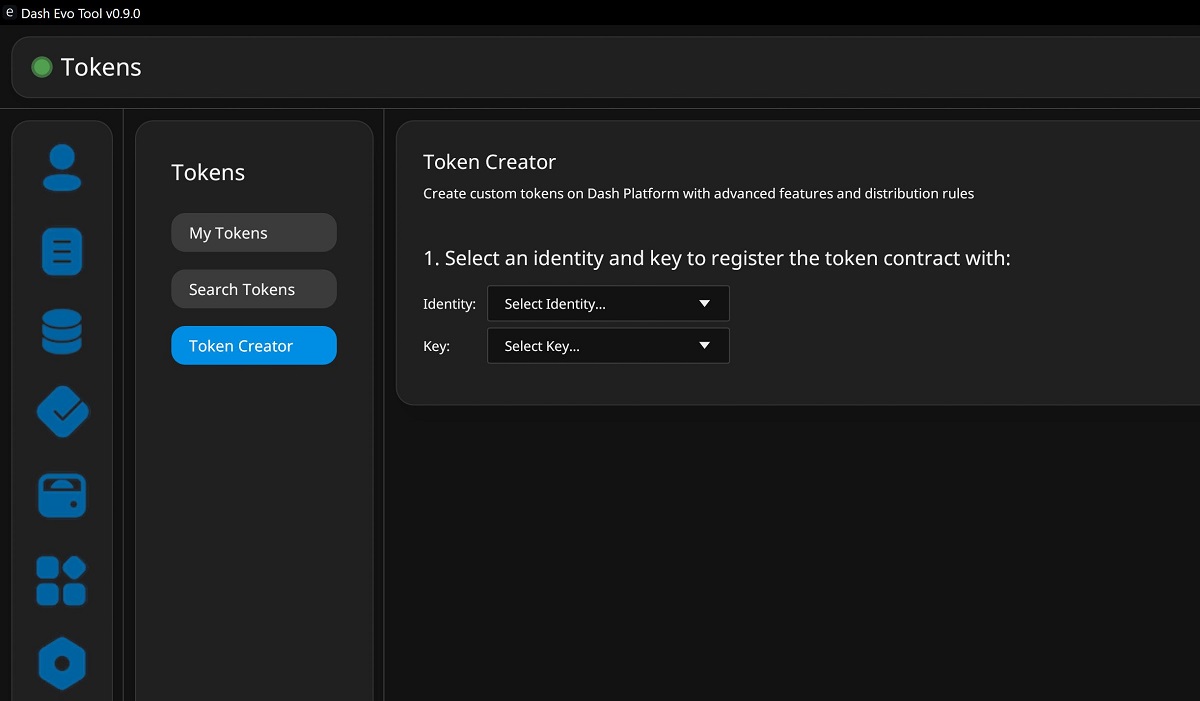
Task: Expand the Select Identity dropdown
Action: pyautogui.click(x=608, y=304)
